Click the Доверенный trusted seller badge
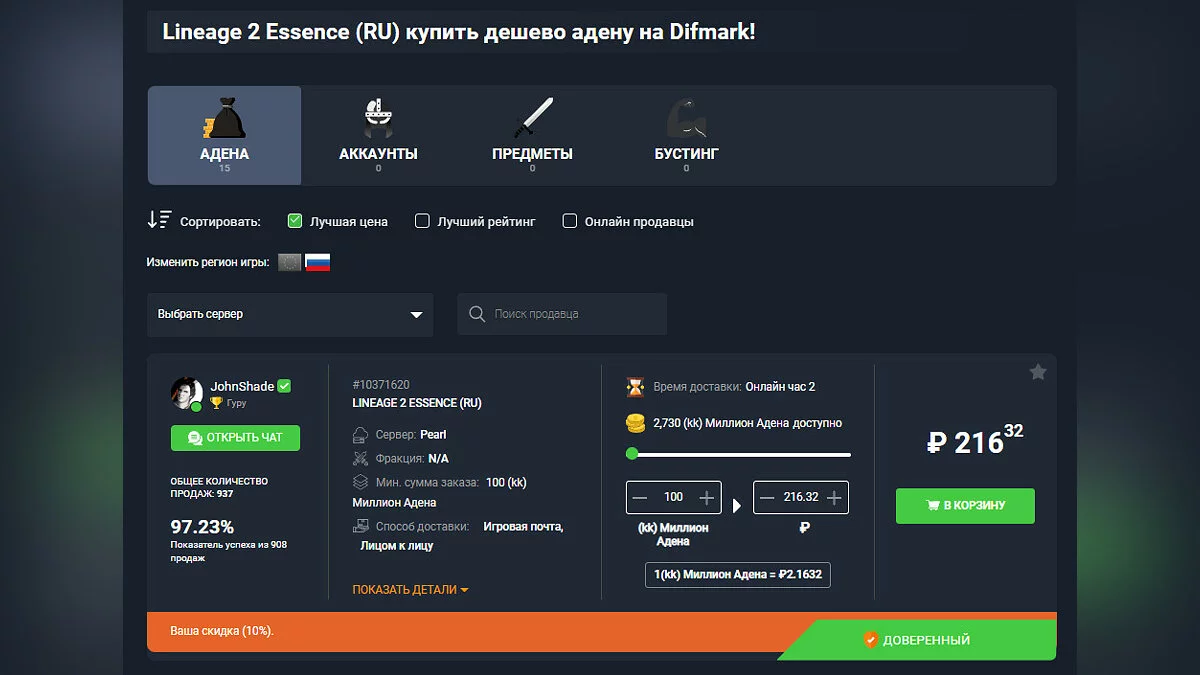Screen dimensions: 1200x675 (x=917, y=640)
